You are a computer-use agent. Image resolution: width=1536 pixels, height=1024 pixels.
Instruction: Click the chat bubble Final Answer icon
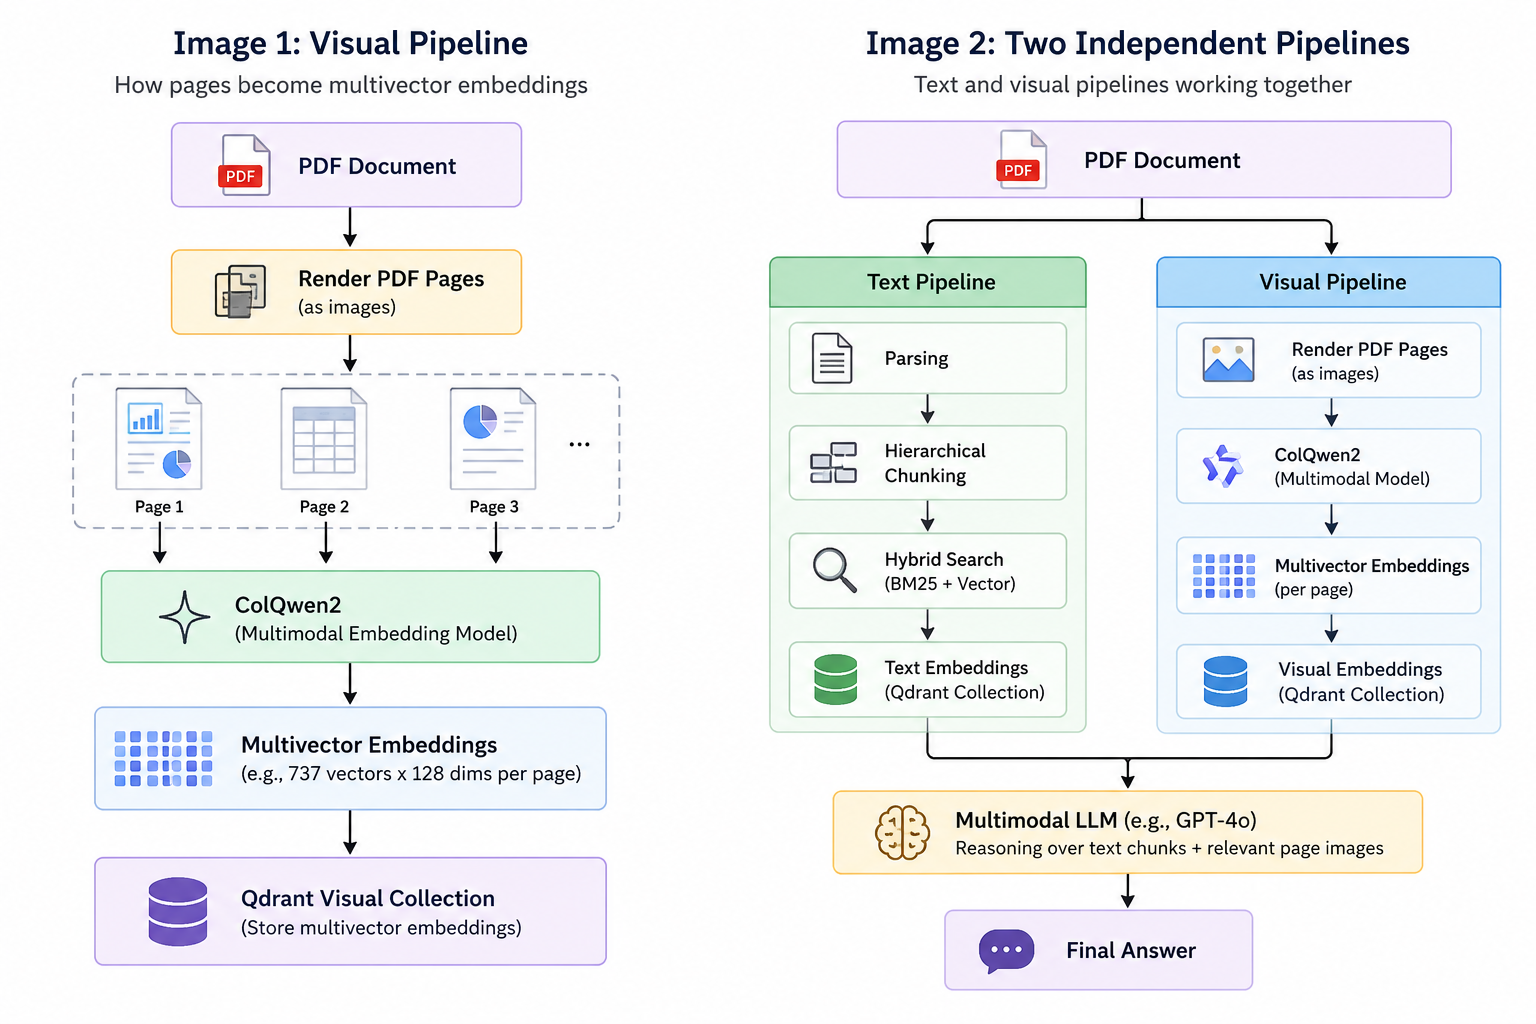1007,950
